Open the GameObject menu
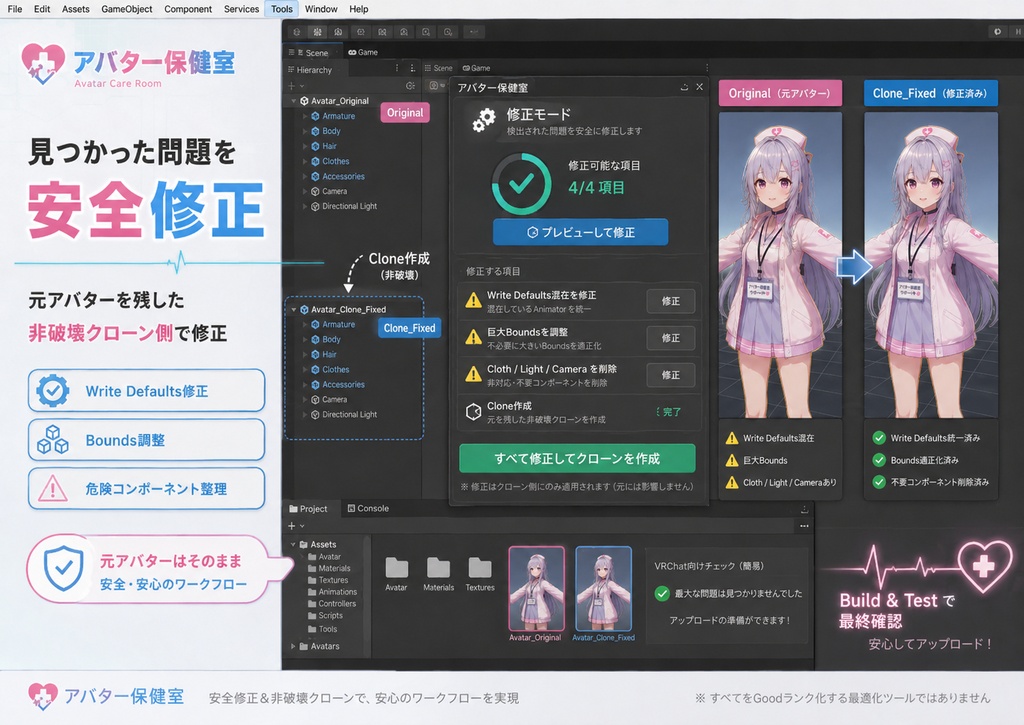This screenshot has height=725, width=1024. 127,9
